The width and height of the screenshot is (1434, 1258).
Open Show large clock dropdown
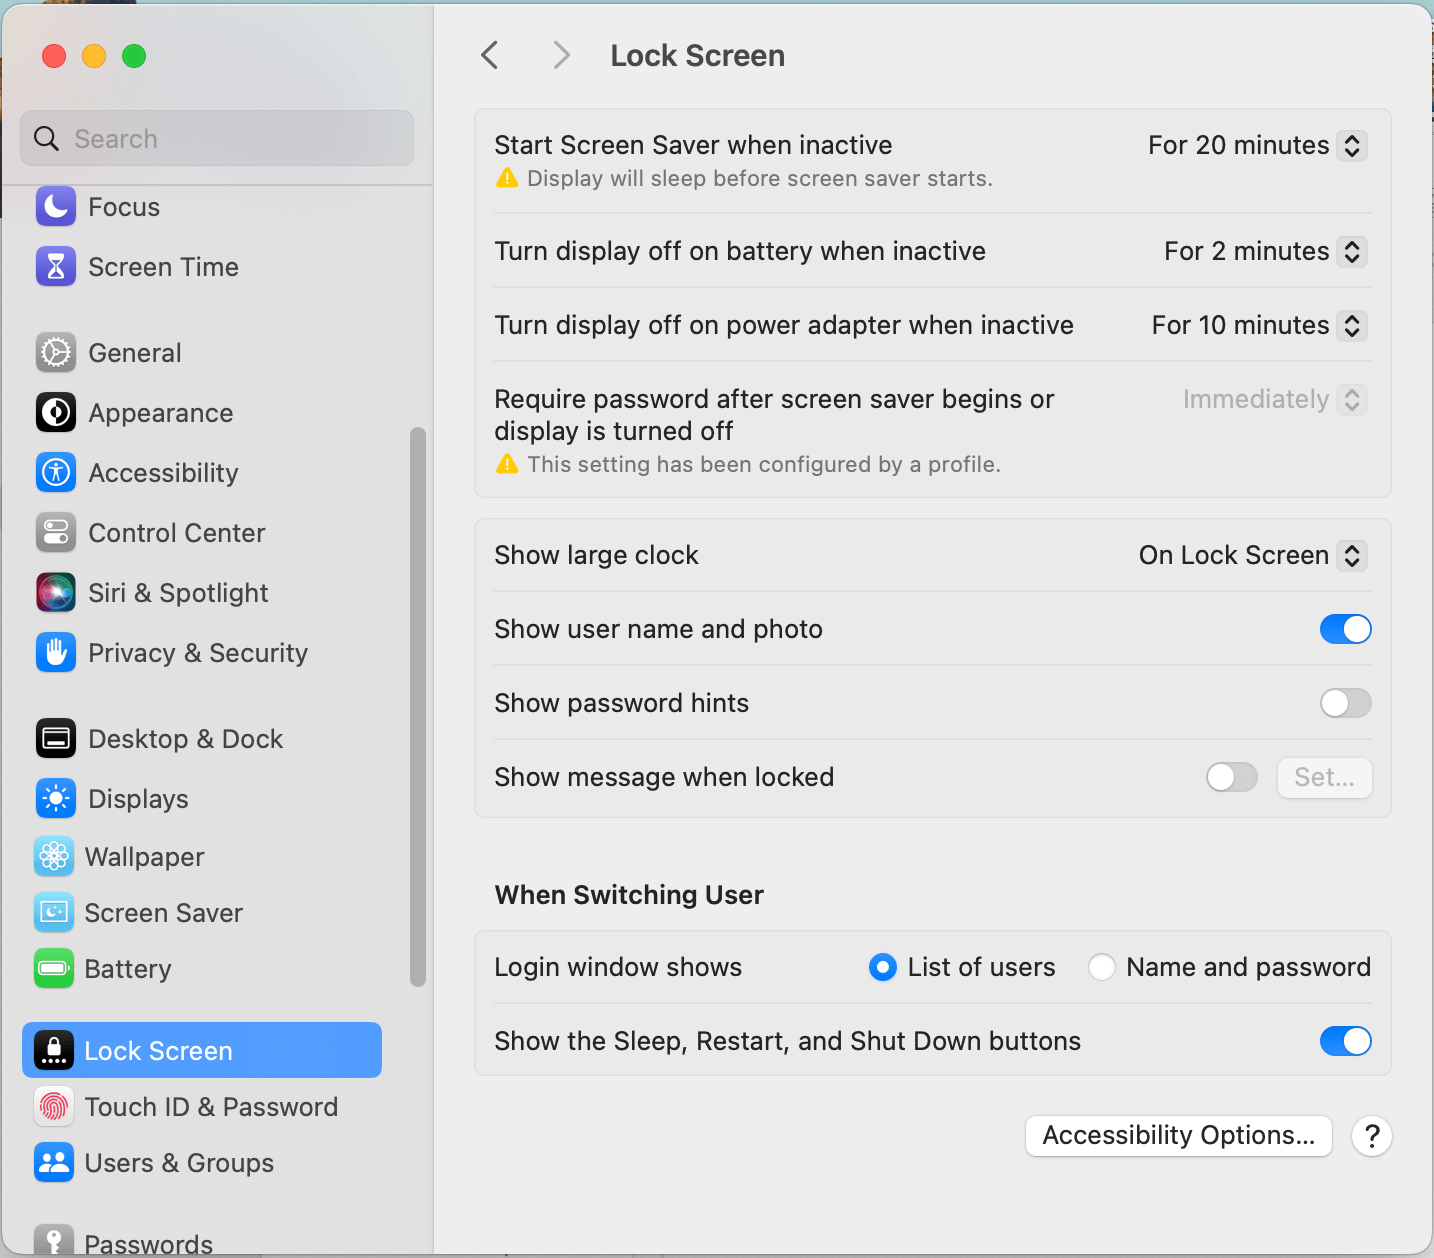(x=1253, y=556)
